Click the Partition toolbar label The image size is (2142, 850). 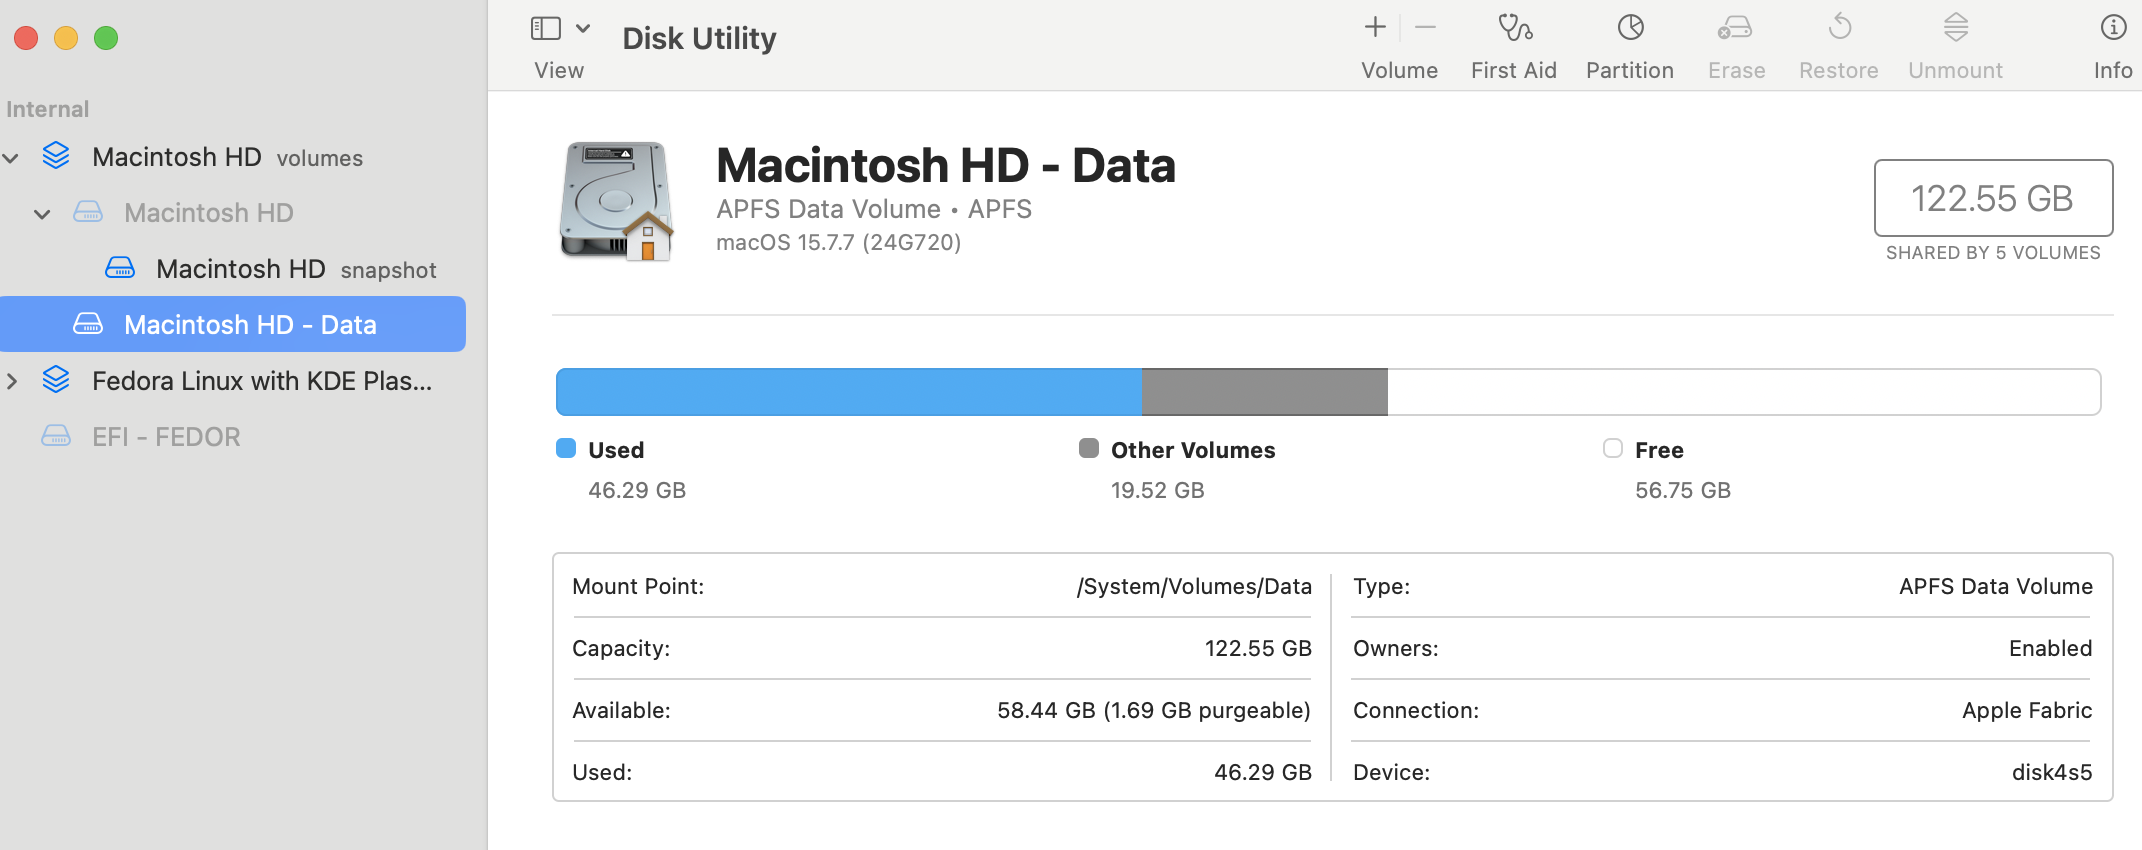1630,71
